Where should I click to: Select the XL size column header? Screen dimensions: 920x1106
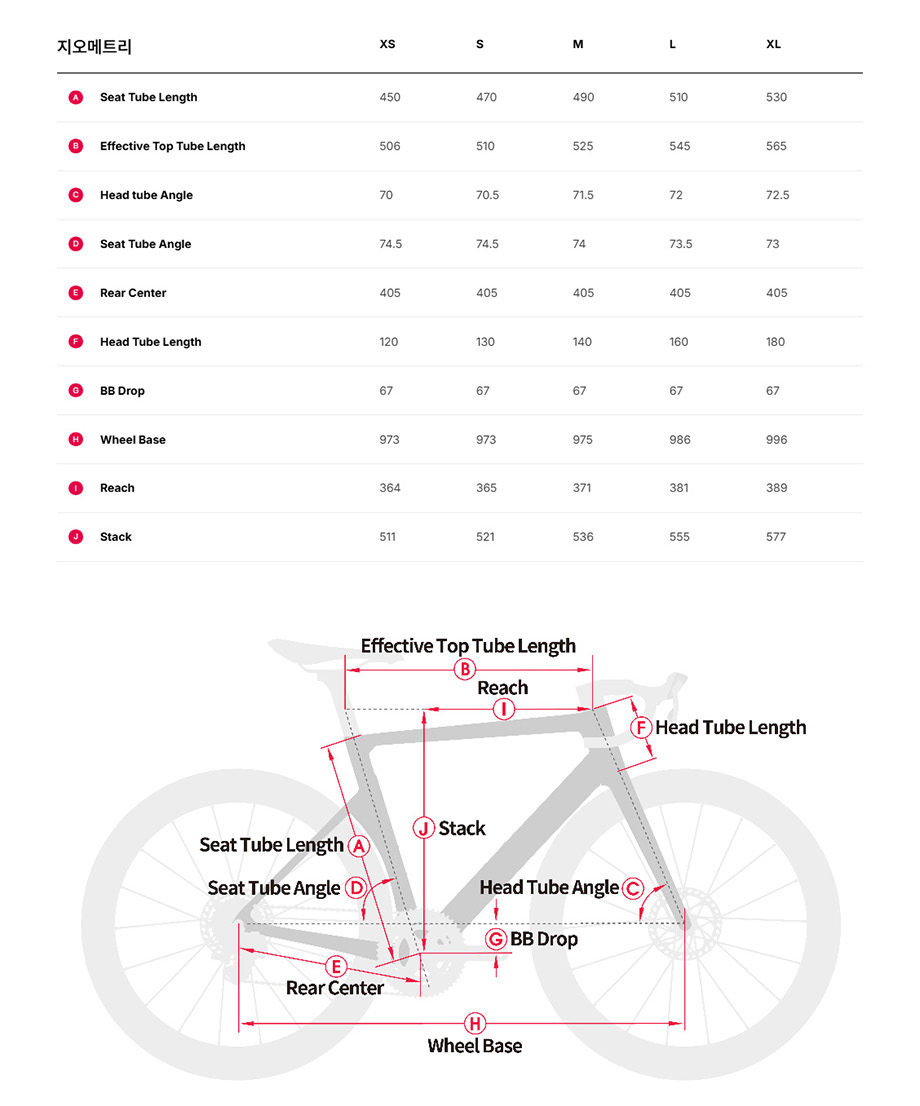[773, 45]
